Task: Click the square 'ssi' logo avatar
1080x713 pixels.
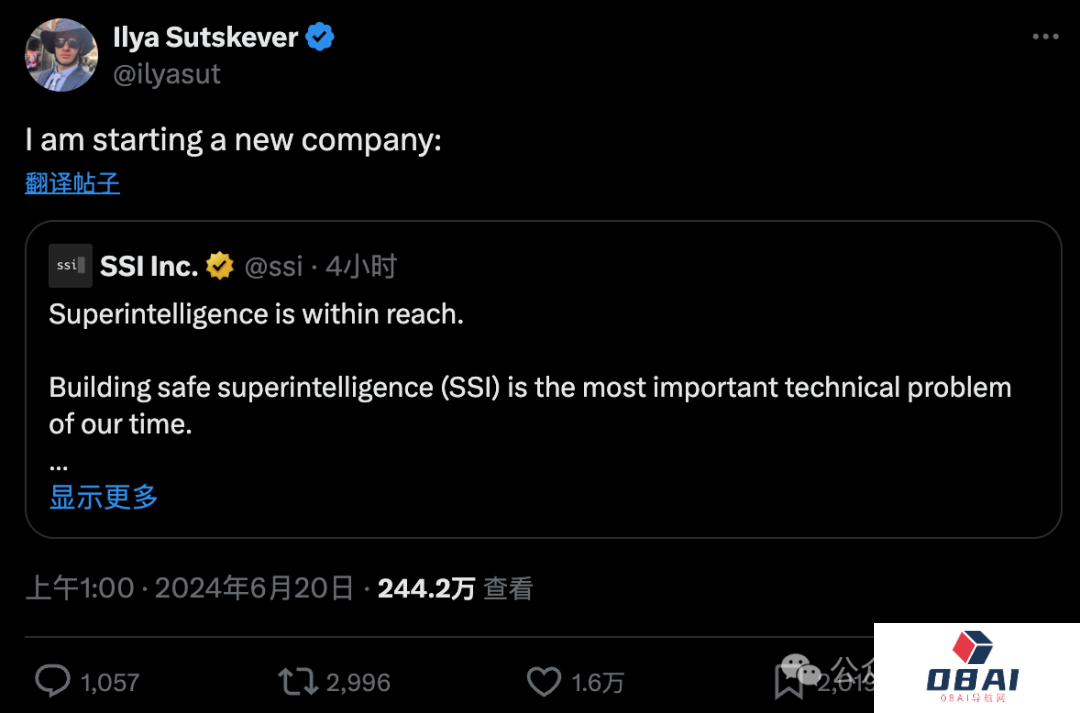Action: [x=69, y=265]
